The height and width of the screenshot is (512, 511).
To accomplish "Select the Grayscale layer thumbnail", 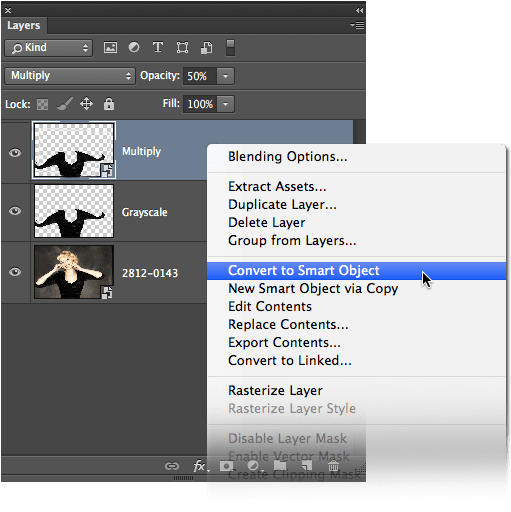I will pyautogui.click(x=74, y=211).
